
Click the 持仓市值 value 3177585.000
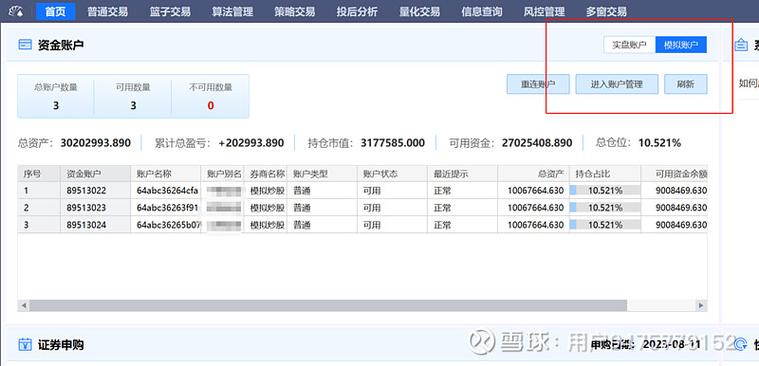[x=393, y=143]
